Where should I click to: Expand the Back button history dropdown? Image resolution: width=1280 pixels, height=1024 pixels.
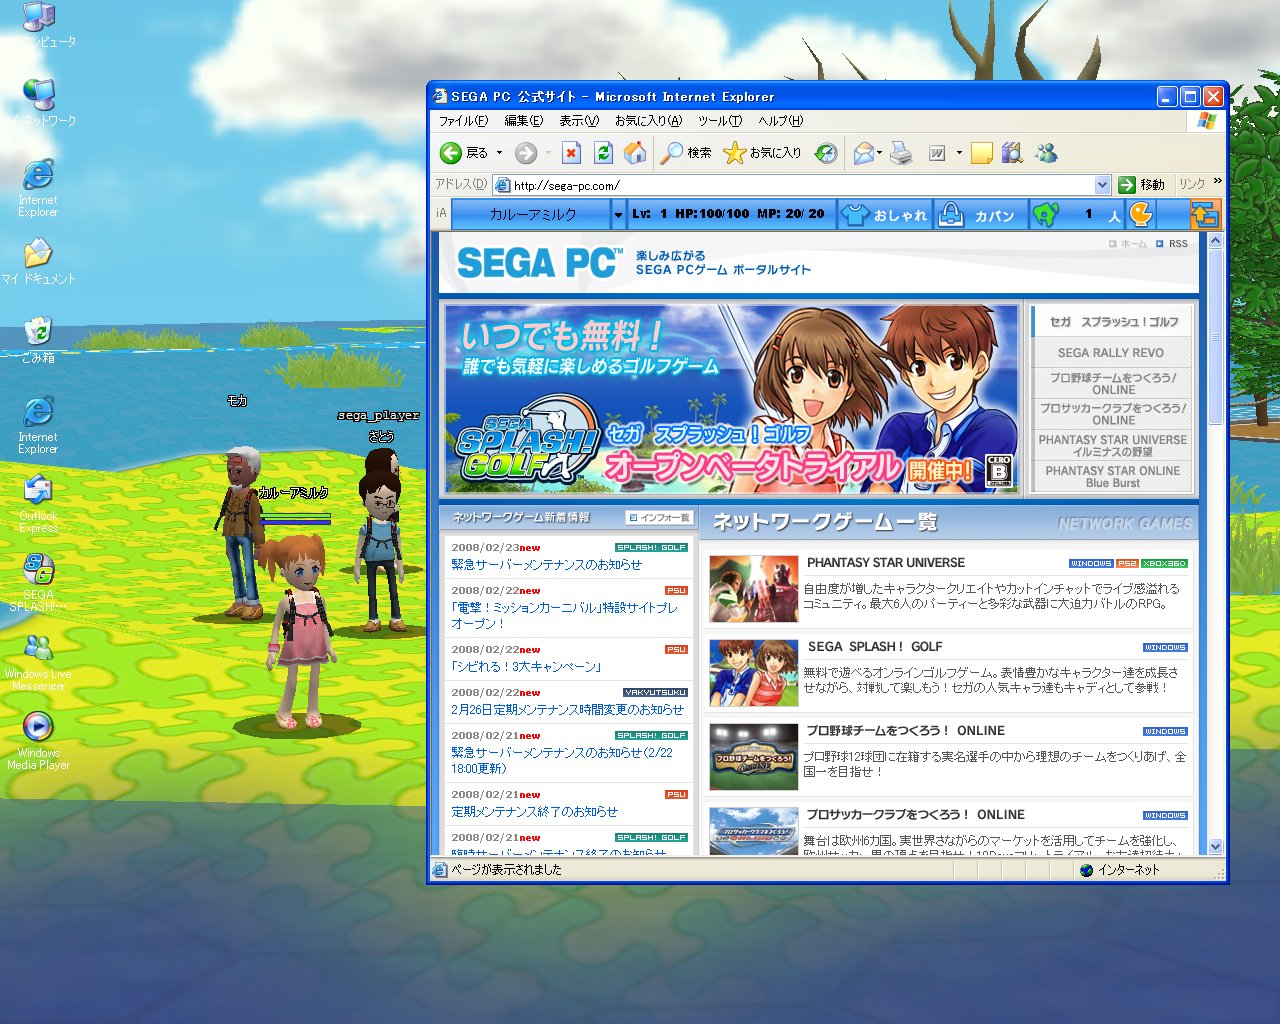(x=499, y=153)
